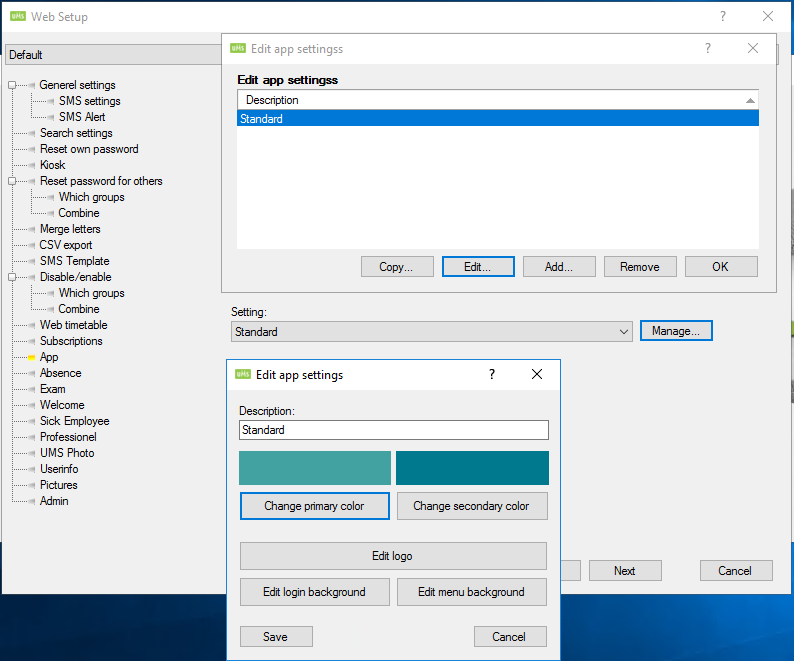Click Edit login background button
The width and height of the screenshot is (794, 661).
tap(314, 592)
